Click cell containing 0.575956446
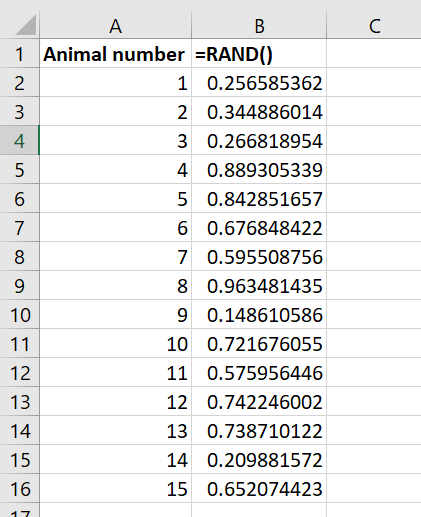Image resolution: width=421 pixels, height=517 pixels. [259, 372]
